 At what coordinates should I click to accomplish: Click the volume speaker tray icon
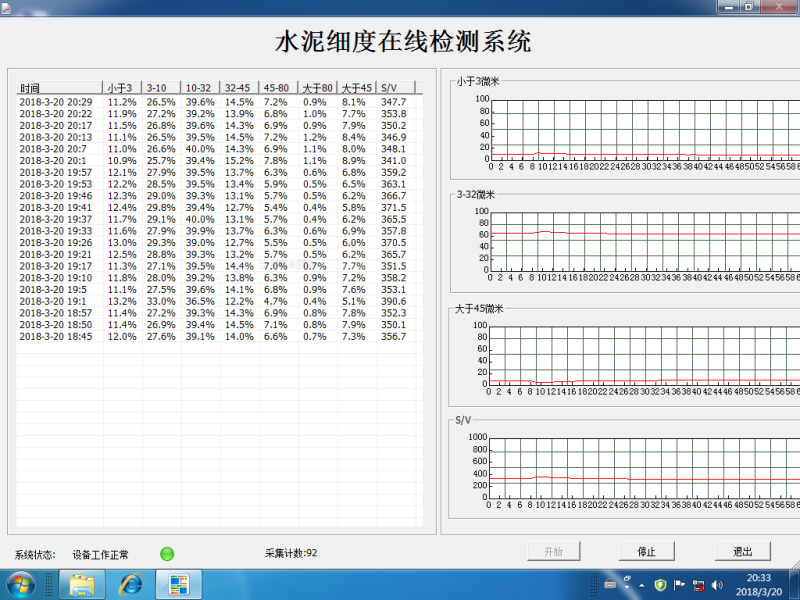[718, 585]
